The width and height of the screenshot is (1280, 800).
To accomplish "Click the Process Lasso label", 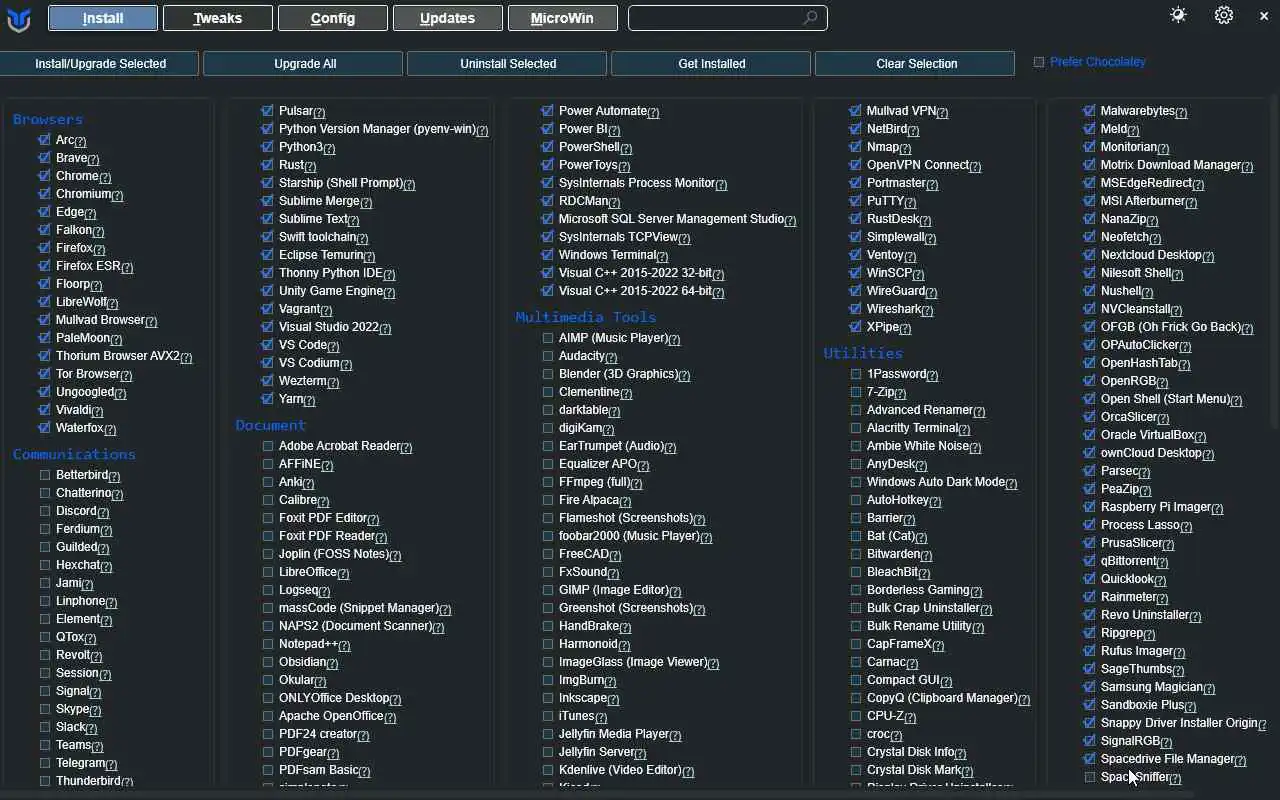I will tap(1140, 525).
